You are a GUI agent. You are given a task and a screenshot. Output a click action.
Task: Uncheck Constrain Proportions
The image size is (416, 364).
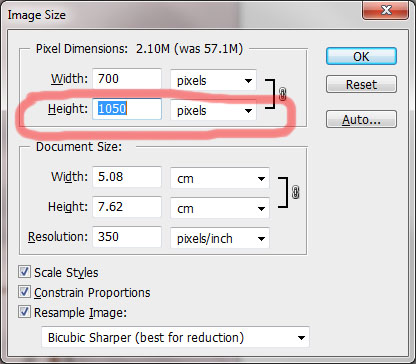(x=24, y=292)
